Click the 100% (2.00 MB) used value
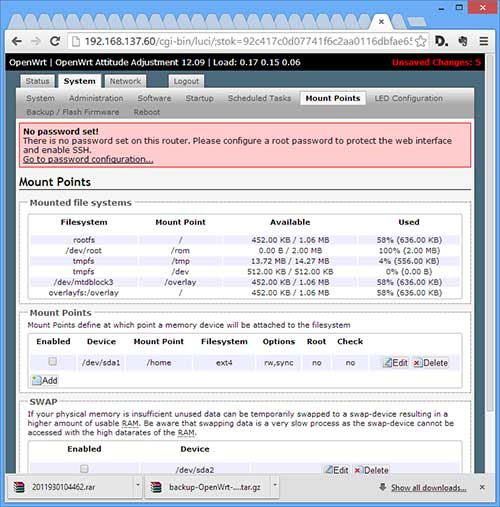The width and height of the screenshot is (500, 507). (409, 250)
